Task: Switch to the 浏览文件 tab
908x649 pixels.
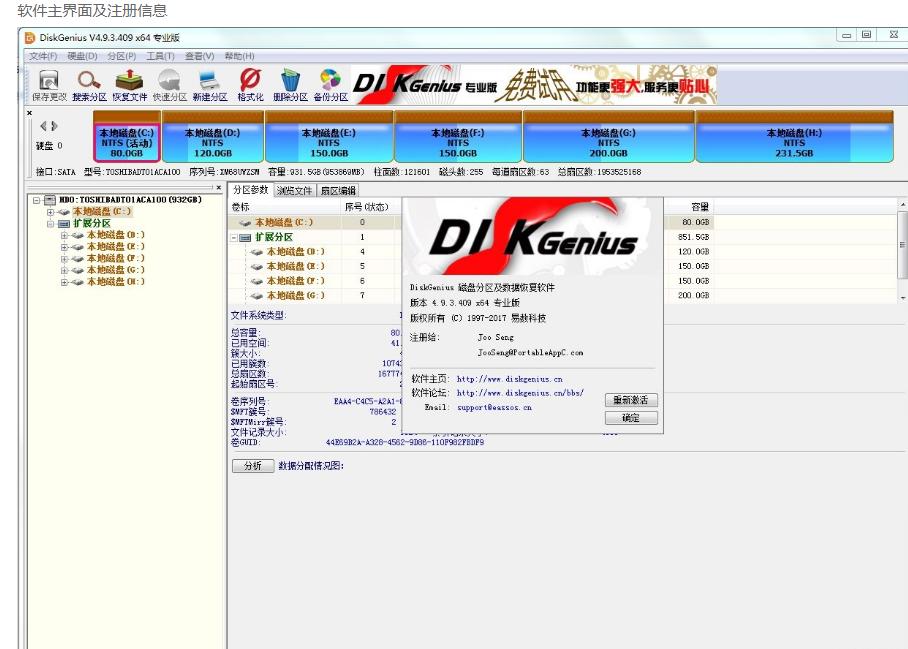Action: coord(297,190)
